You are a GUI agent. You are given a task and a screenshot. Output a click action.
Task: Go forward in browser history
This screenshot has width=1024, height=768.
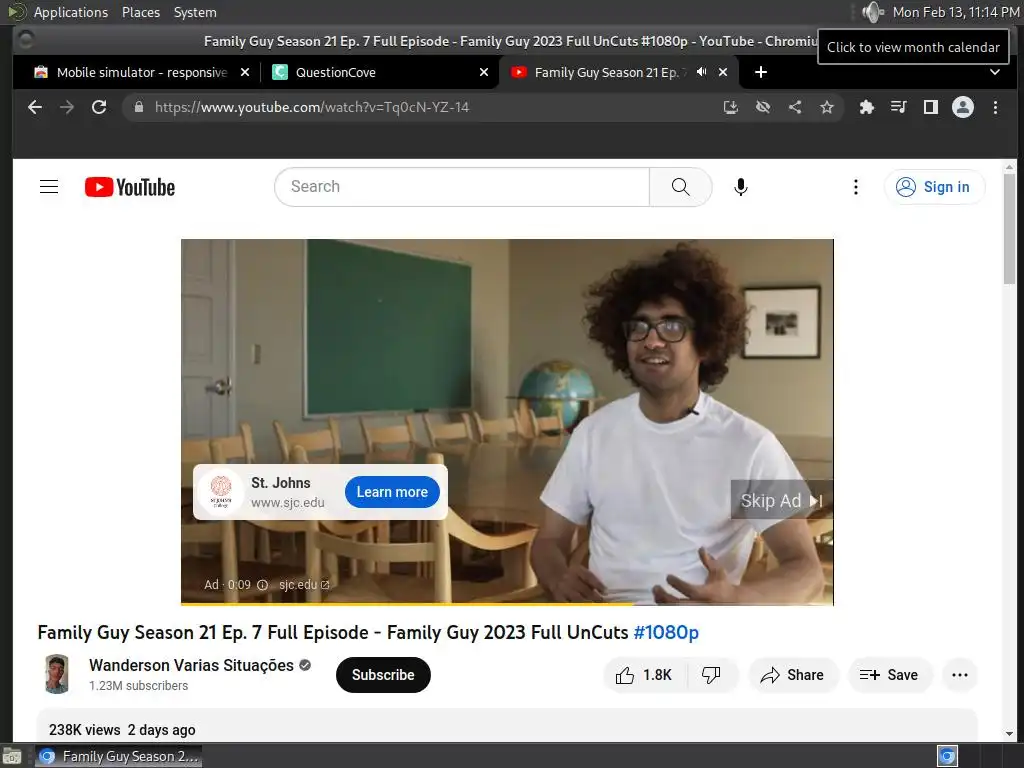pyautogui.click(x=67, y=107)
